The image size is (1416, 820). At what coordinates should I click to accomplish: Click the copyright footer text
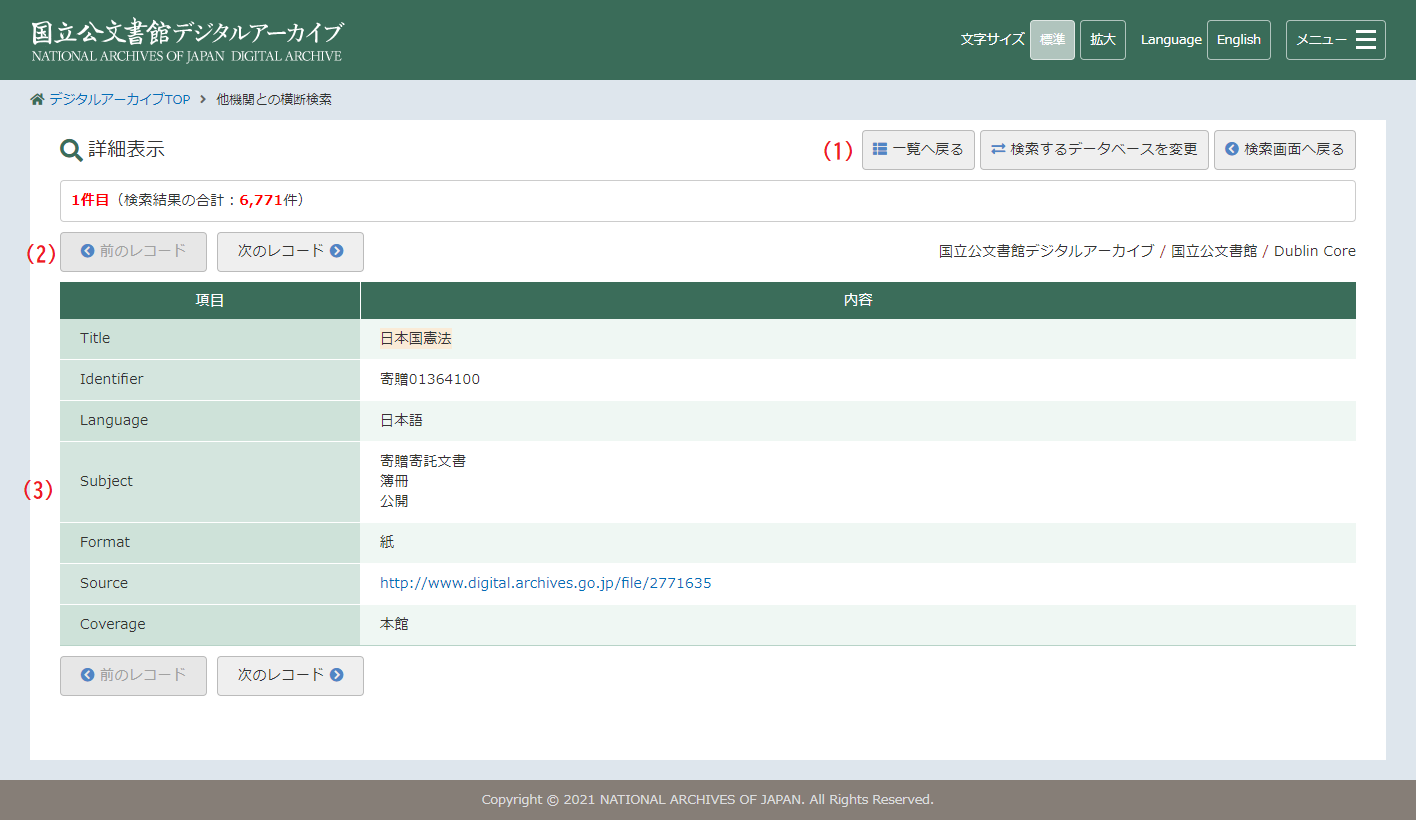click(x=707, y=800)
